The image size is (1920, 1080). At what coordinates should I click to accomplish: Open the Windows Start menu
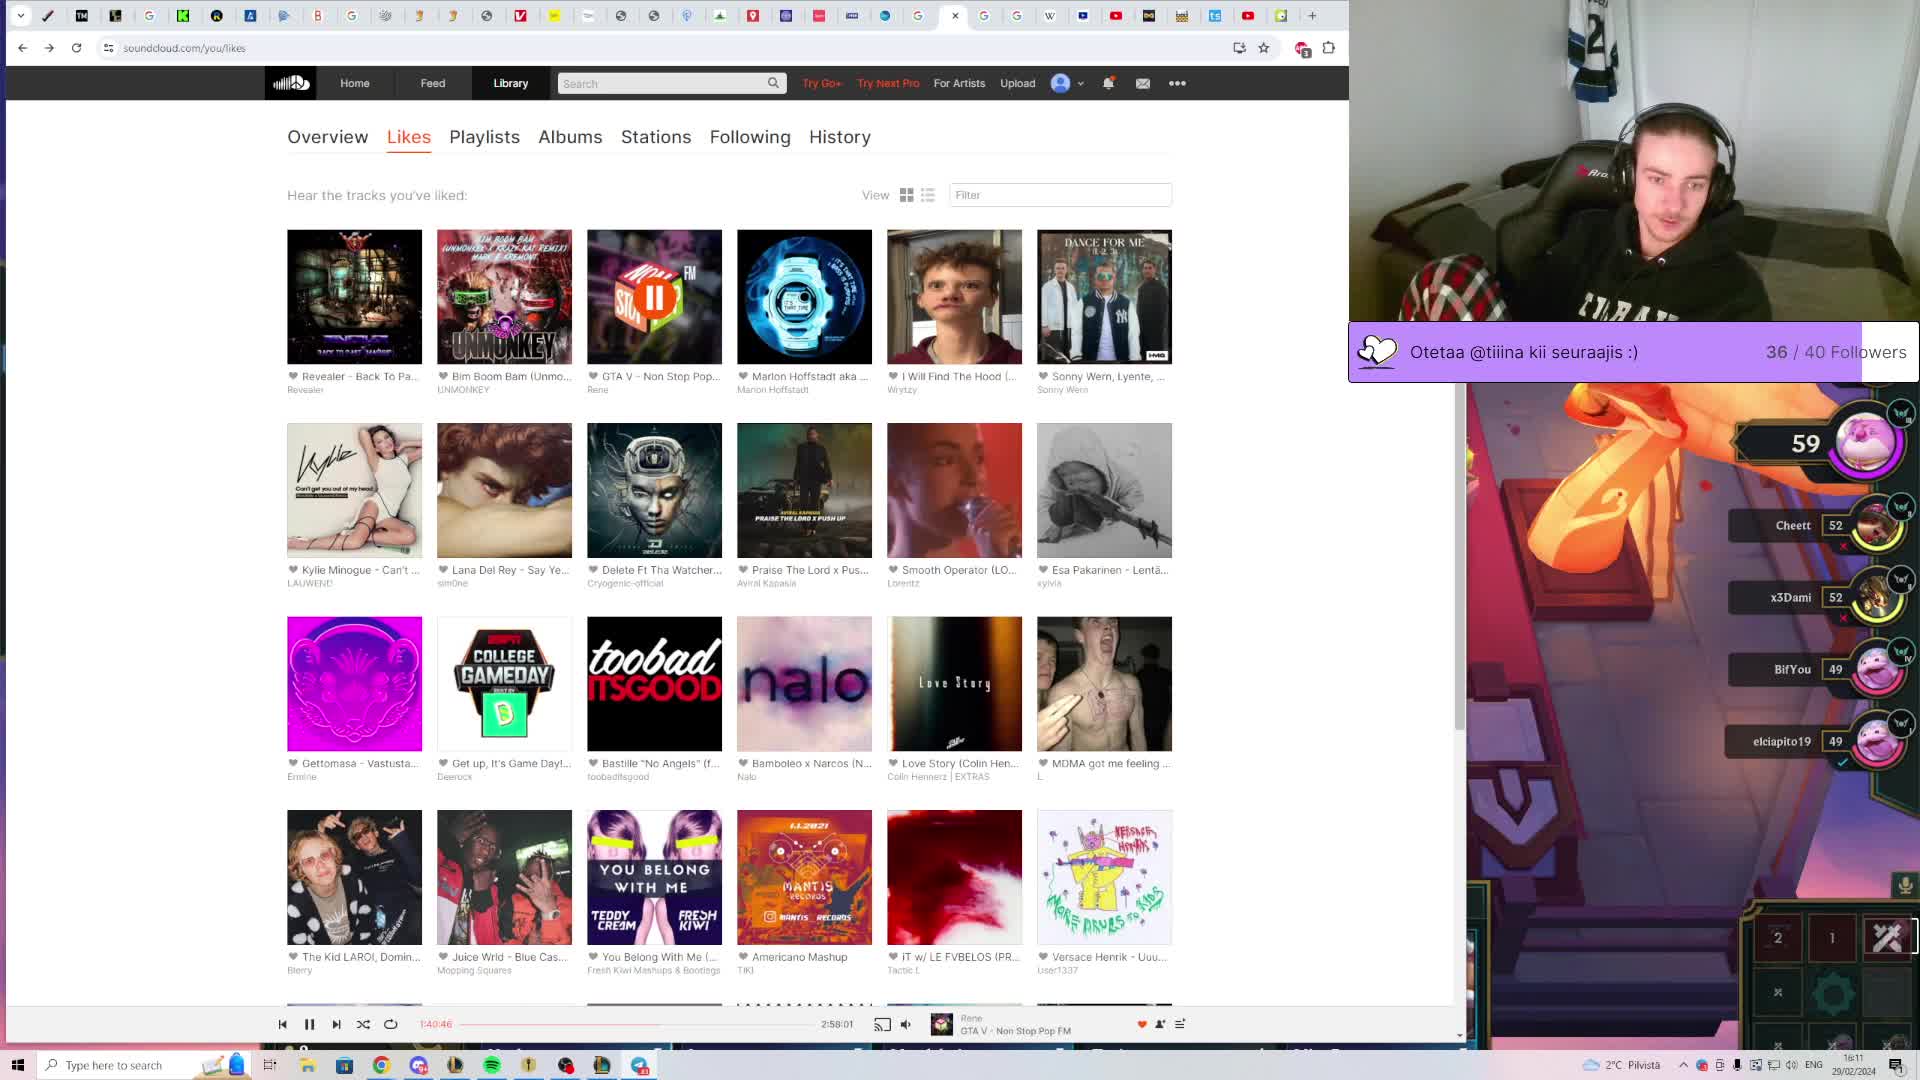[17, 1065]
